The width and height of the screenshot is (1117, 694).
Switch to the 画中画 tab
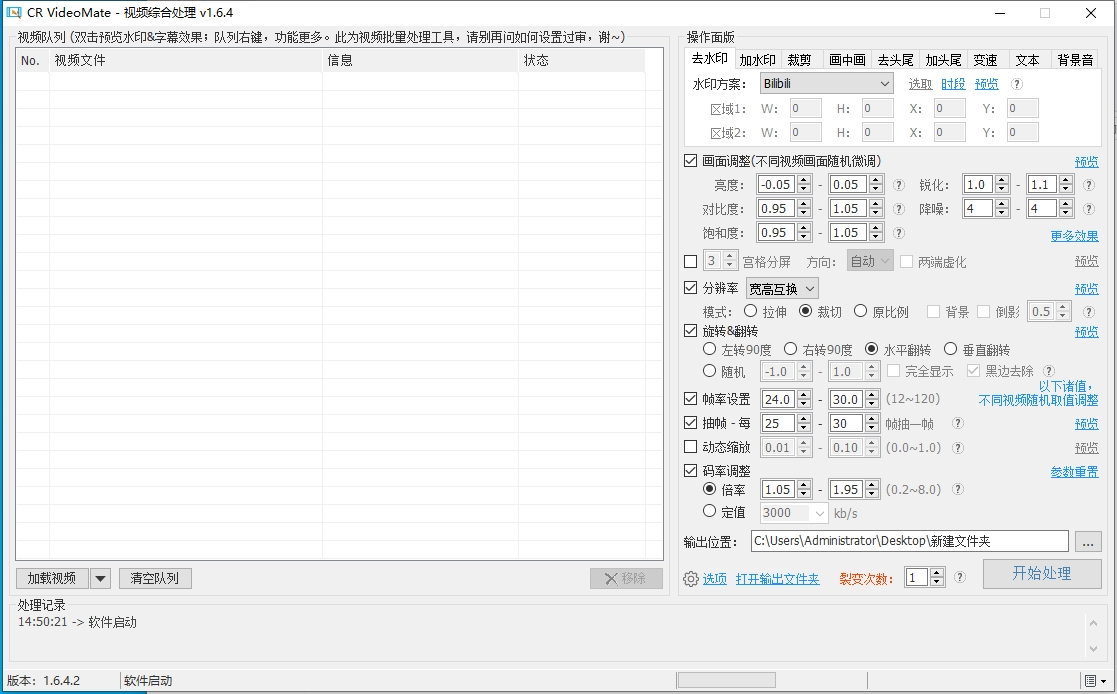pos(847,60)
